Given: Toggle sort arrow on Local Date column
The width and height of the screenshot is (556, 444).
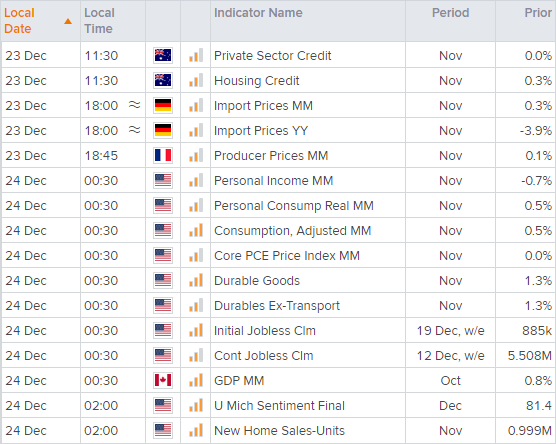Looking at the screenshot, I should [68, 22].
